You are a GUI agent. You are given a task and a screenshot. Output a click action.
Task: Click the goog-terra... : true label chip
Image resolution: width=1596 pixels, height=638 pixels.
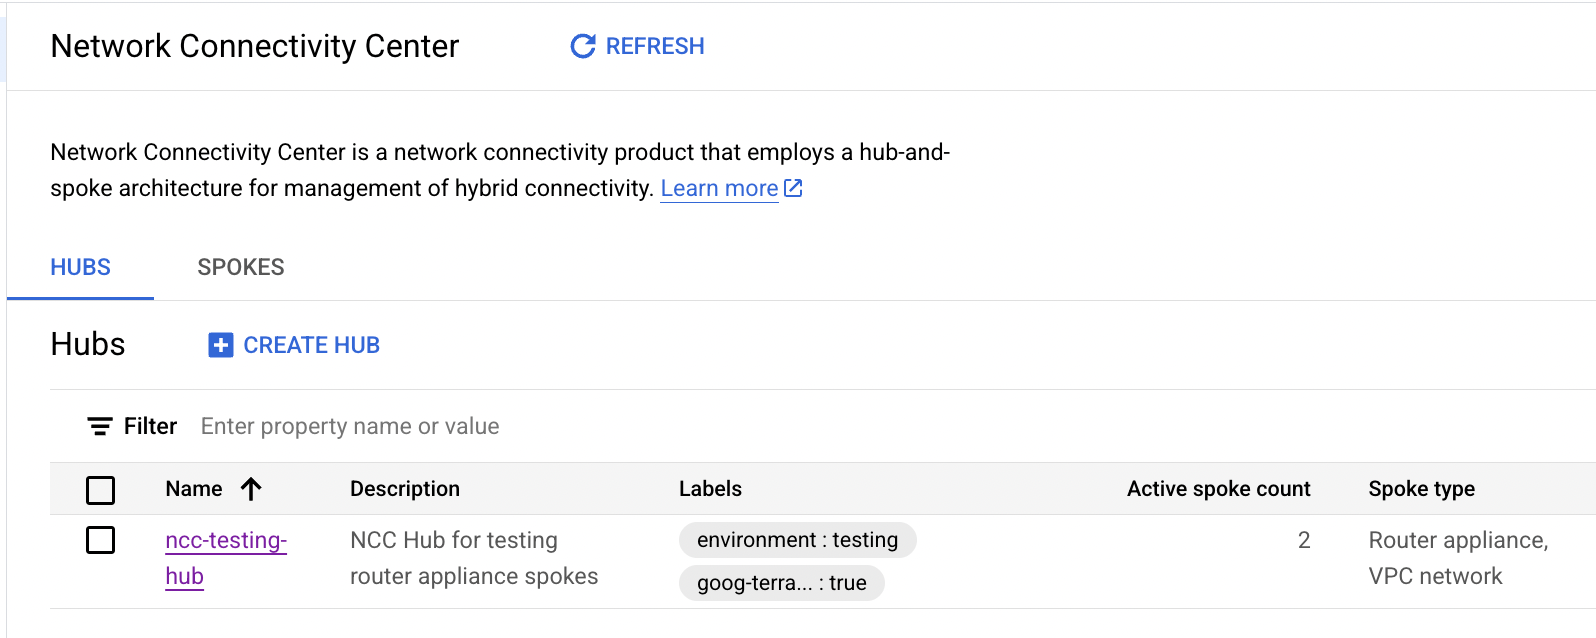pos(781,583)
